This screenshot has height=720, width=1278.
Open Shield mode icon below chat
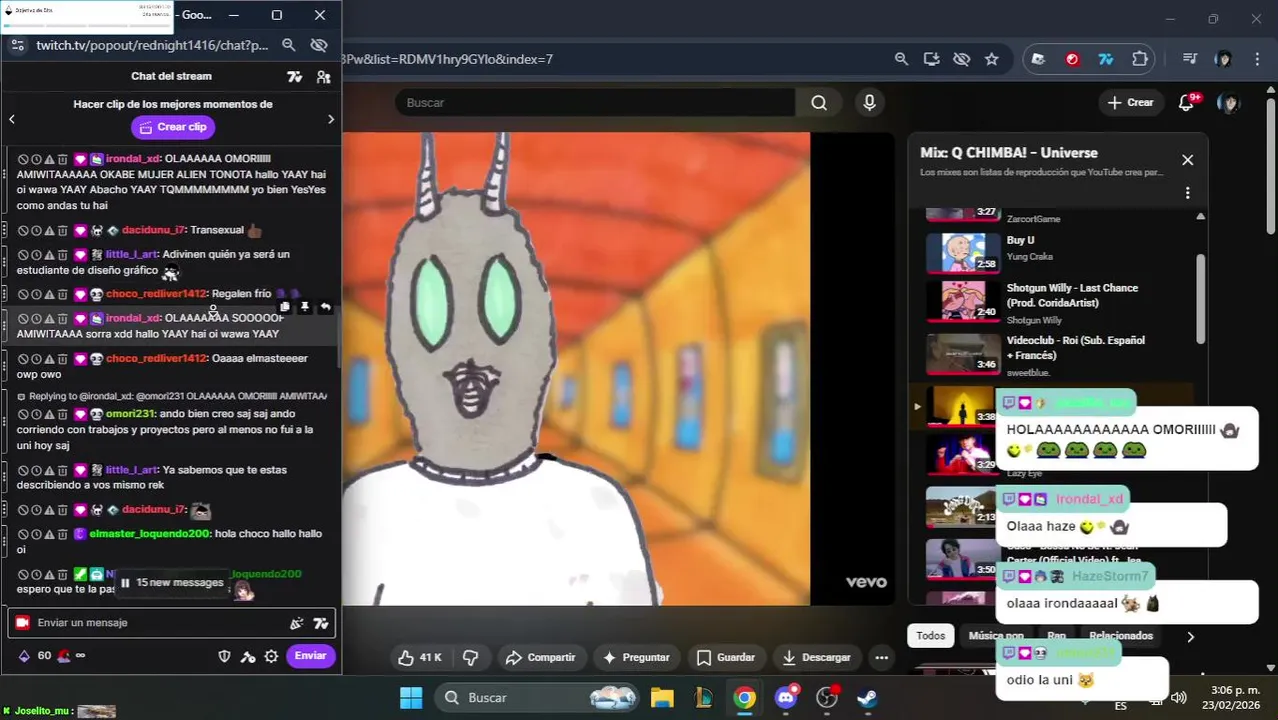click(225, 656)
